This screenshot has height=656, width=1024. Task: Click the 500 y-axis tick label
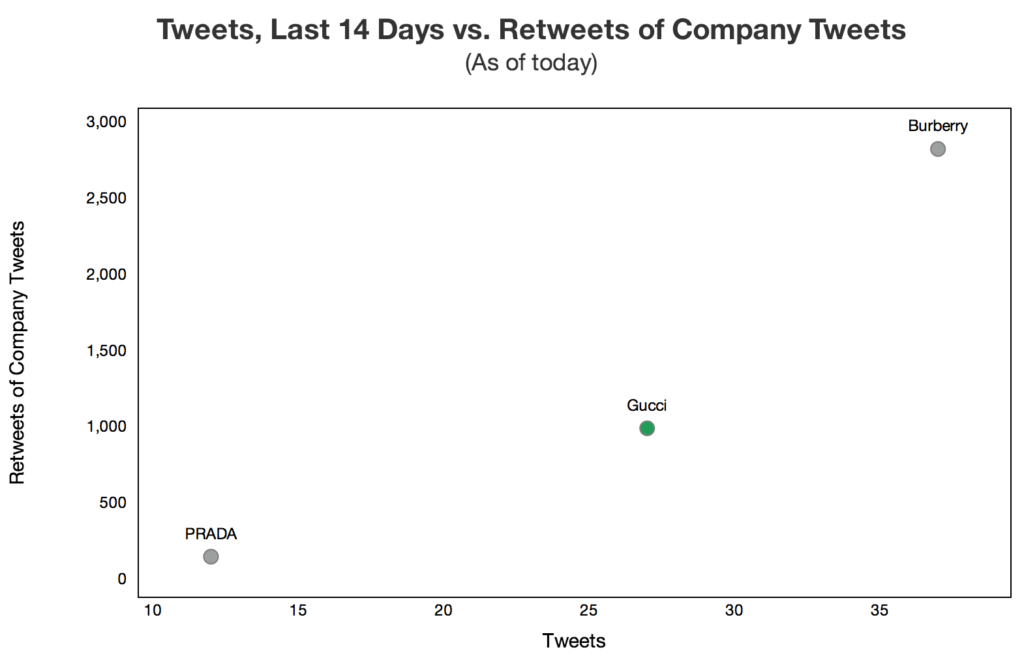click(x=113, y=502)
